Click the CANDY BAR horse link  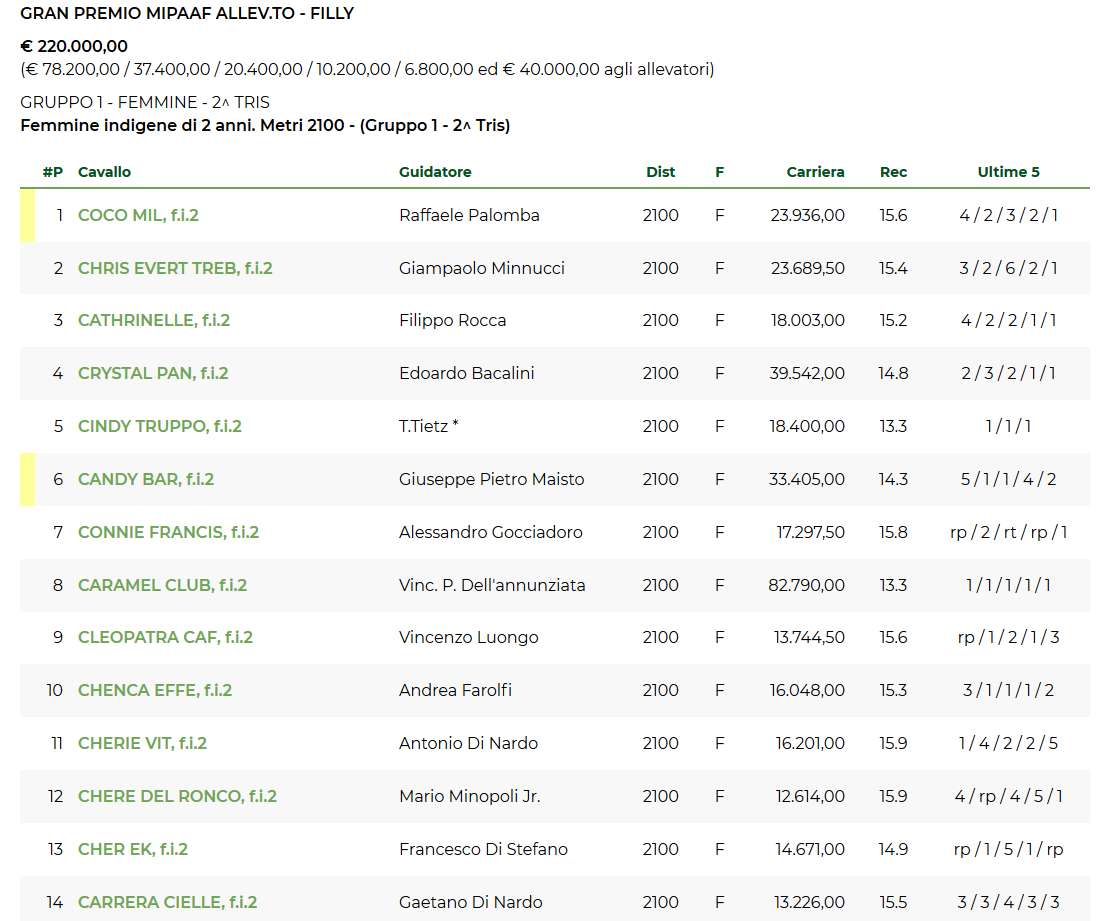[x=146, y=479]
